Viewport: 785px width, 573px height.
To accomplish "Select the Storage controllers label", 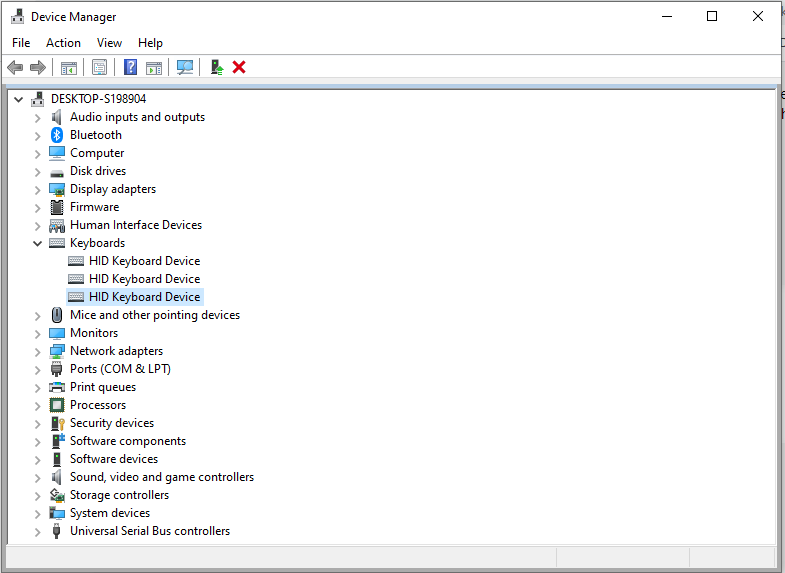I will [120, 495].
